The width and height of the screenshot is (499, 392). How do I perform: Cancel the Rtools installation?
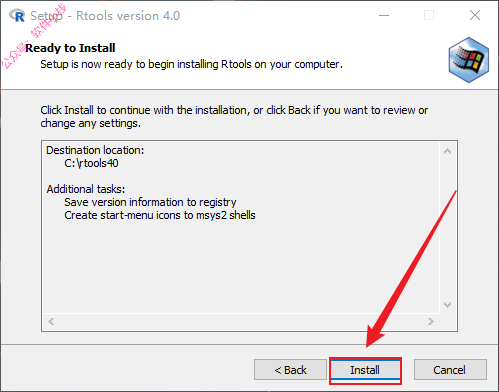tap(450, 370)
